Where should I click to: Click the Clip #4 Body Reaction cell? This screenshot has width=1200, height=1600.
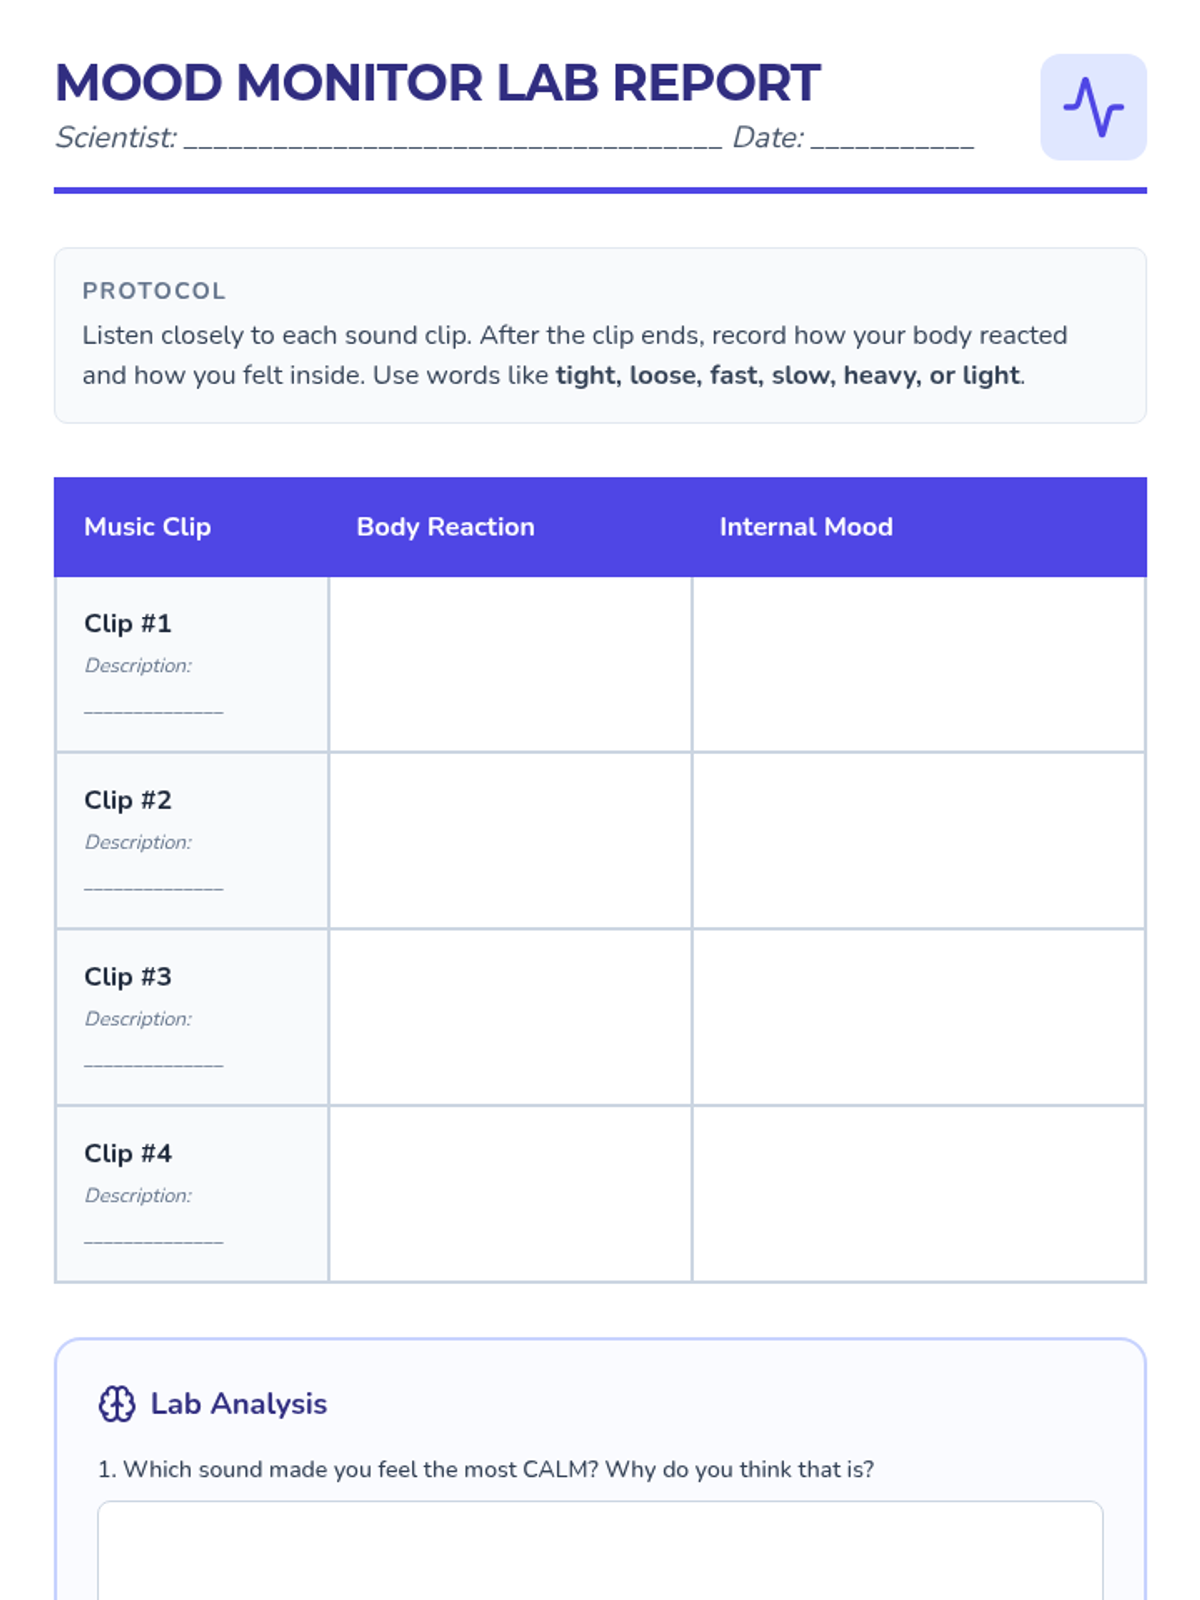(x=510, y=1193)
